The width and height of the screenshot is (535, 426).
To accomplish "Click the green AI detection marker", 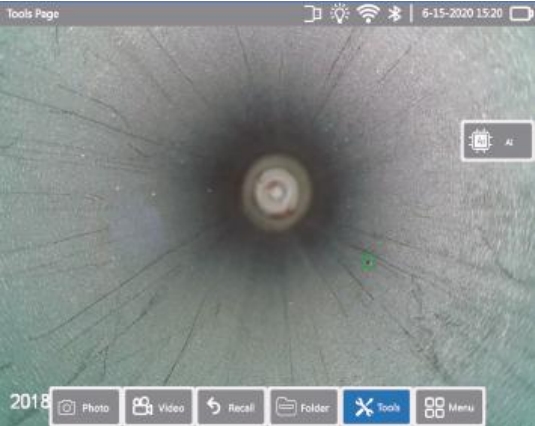I will pos(368,262).
